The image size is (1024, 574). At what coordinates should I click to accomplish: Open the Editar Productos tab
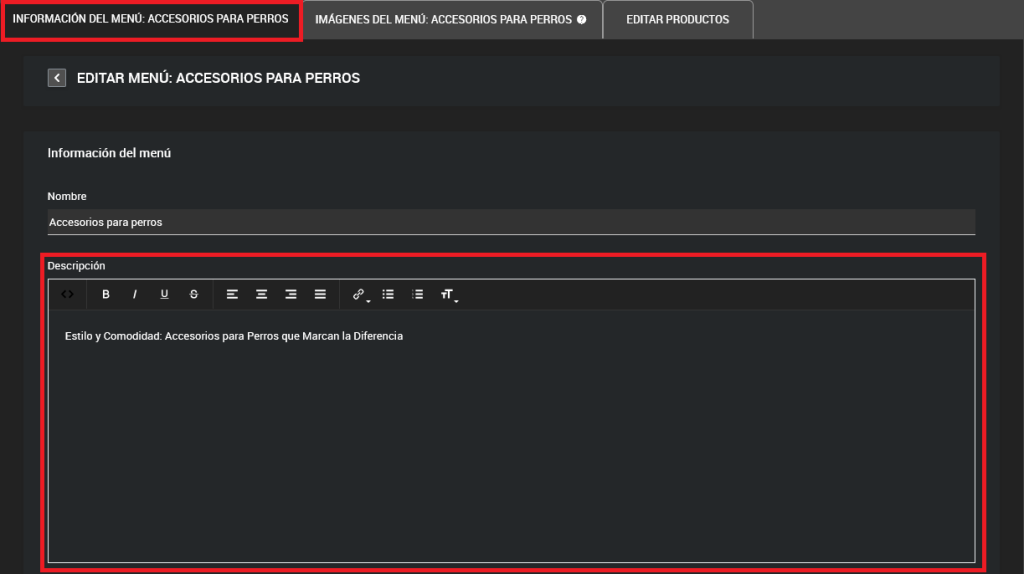pos(677,20)
